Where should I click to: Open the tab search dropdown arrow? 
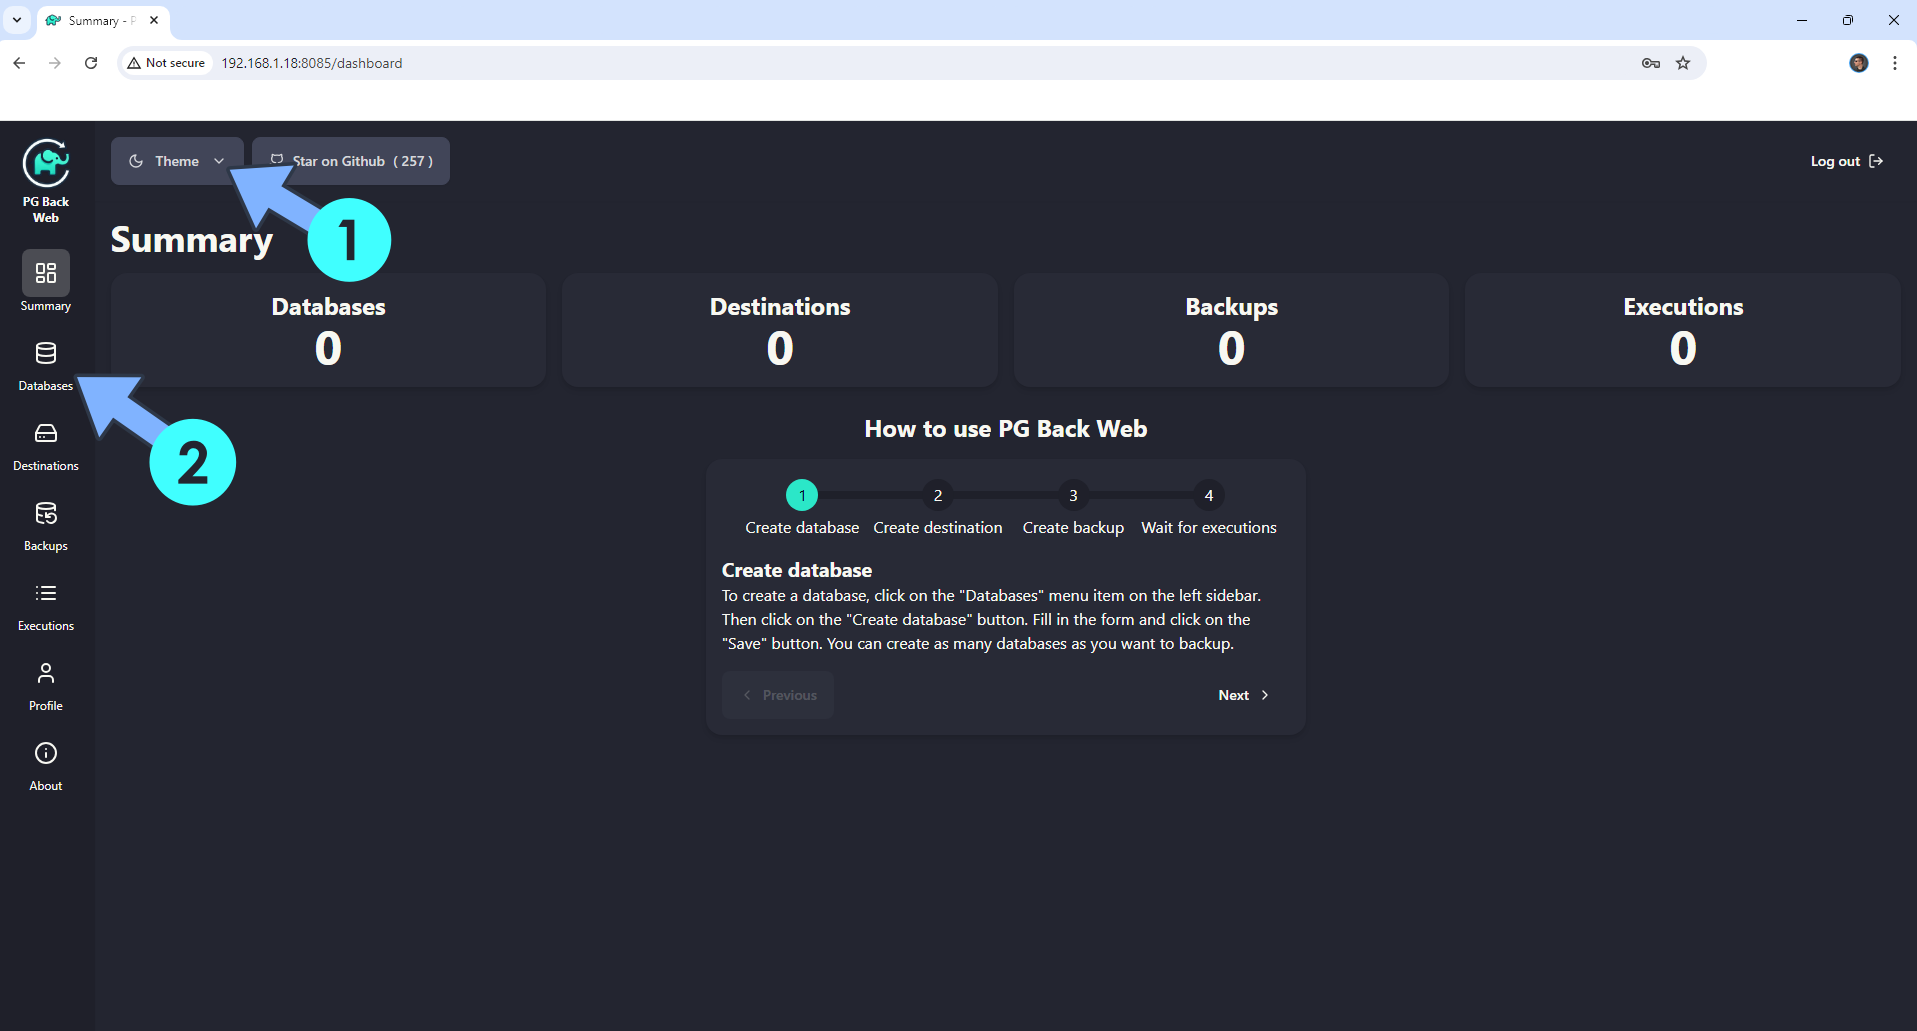pyautogui.click(x=17, y=20)
